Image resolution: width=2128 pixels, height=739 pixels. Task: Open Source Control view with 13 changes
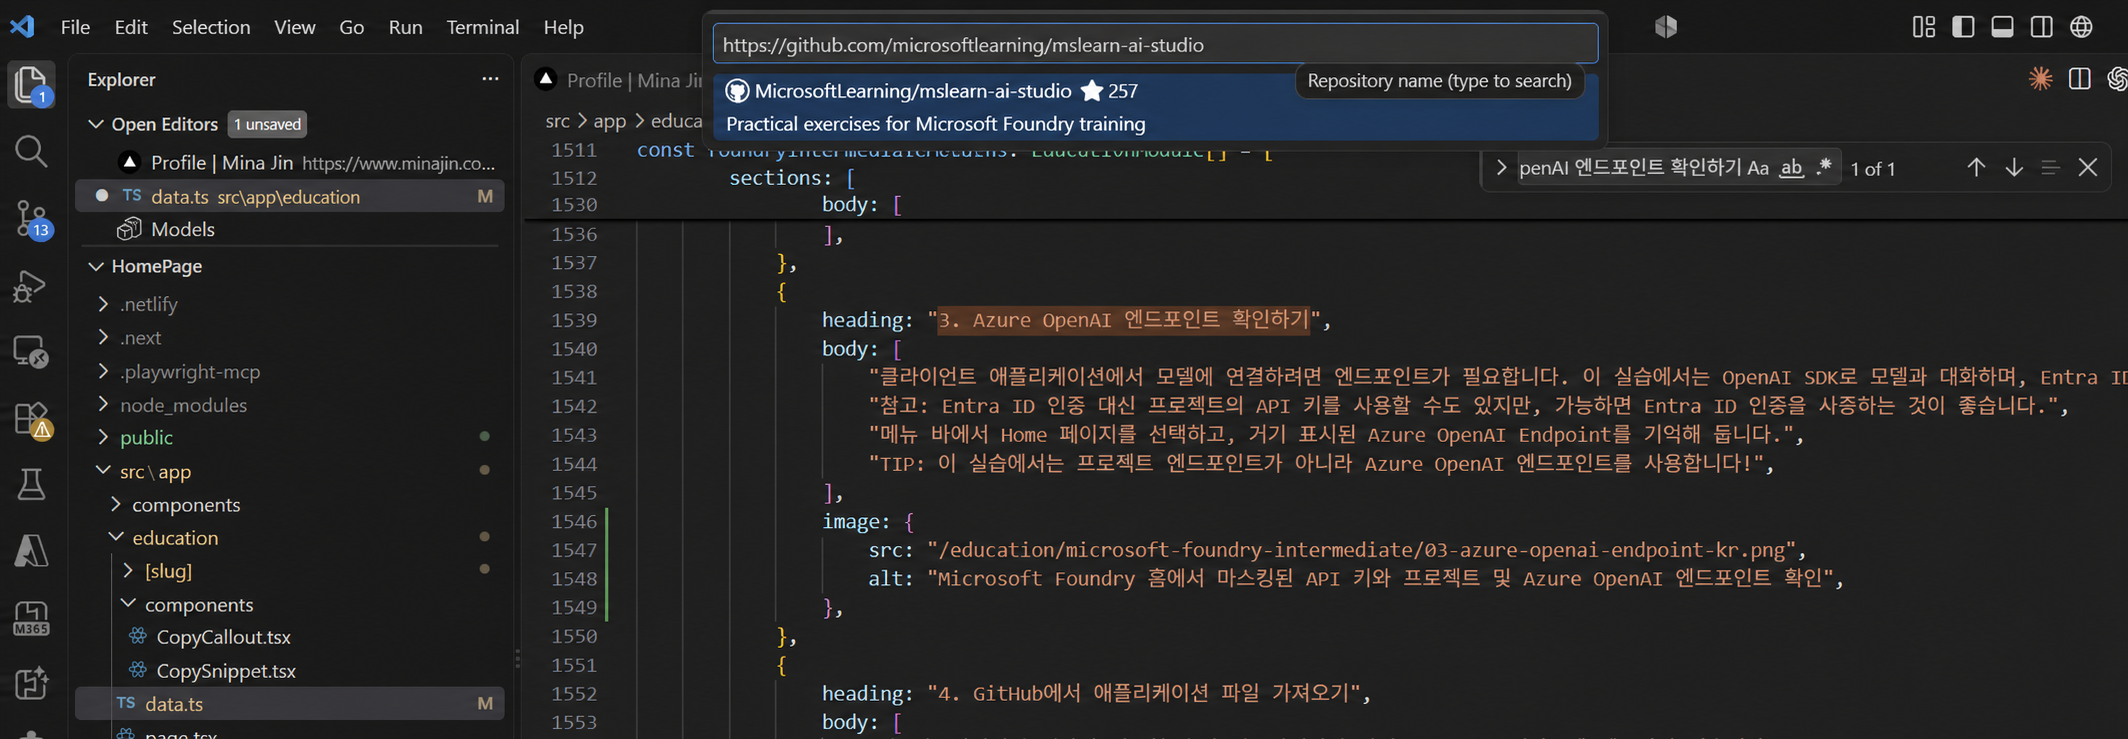coord(31,219)
